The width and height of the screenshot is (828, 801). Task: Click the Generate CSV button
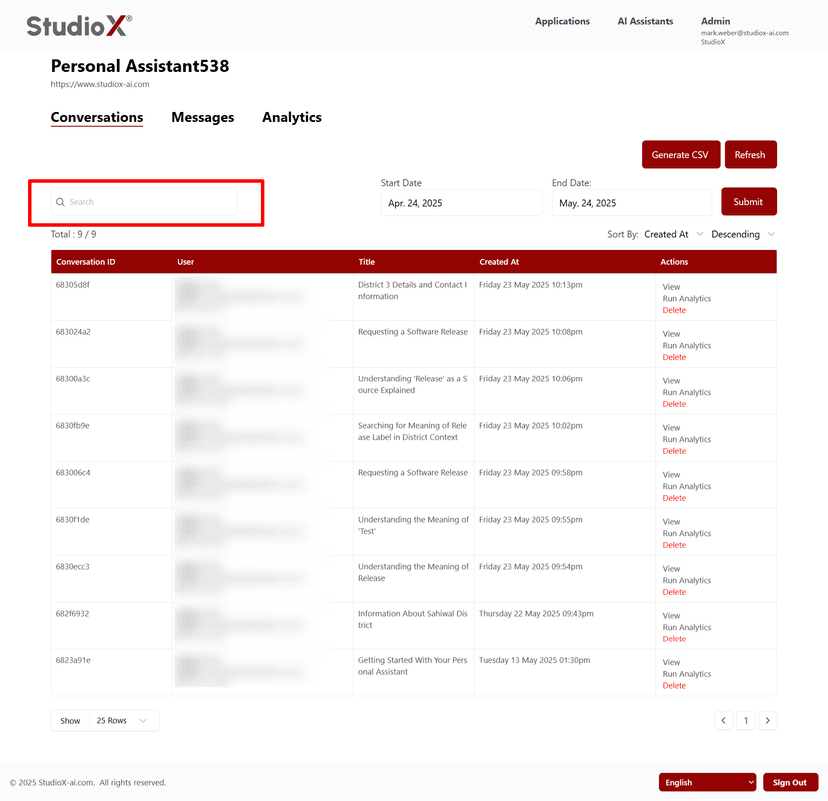[679, 155]
